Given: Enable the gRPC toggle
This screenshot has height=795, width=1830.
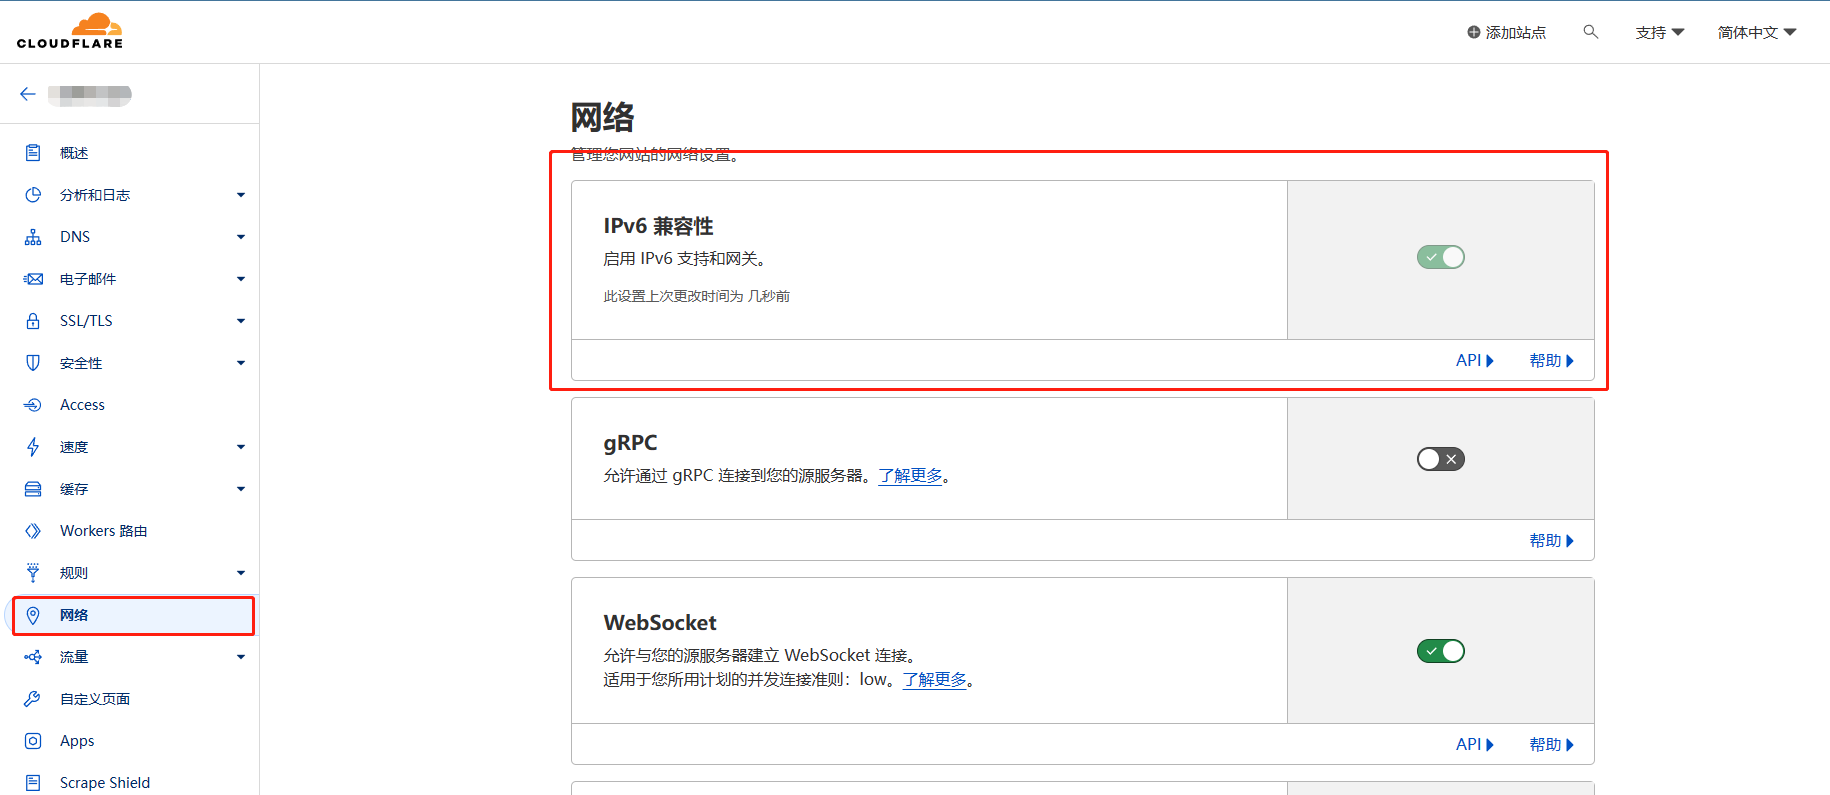Looking at the screenshot, I should pos(1440,459).
